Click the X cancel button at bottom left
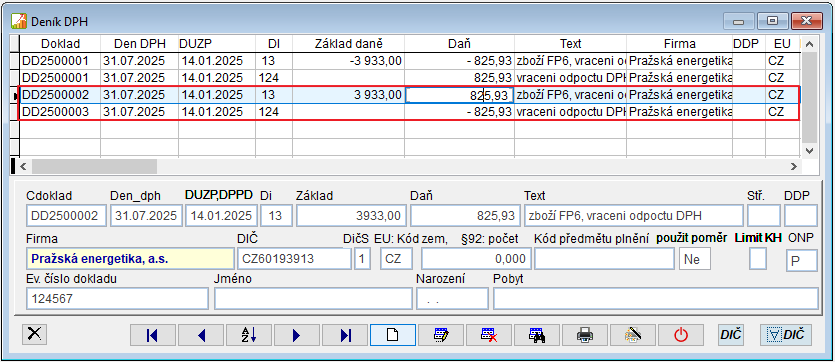 [34, 334]
